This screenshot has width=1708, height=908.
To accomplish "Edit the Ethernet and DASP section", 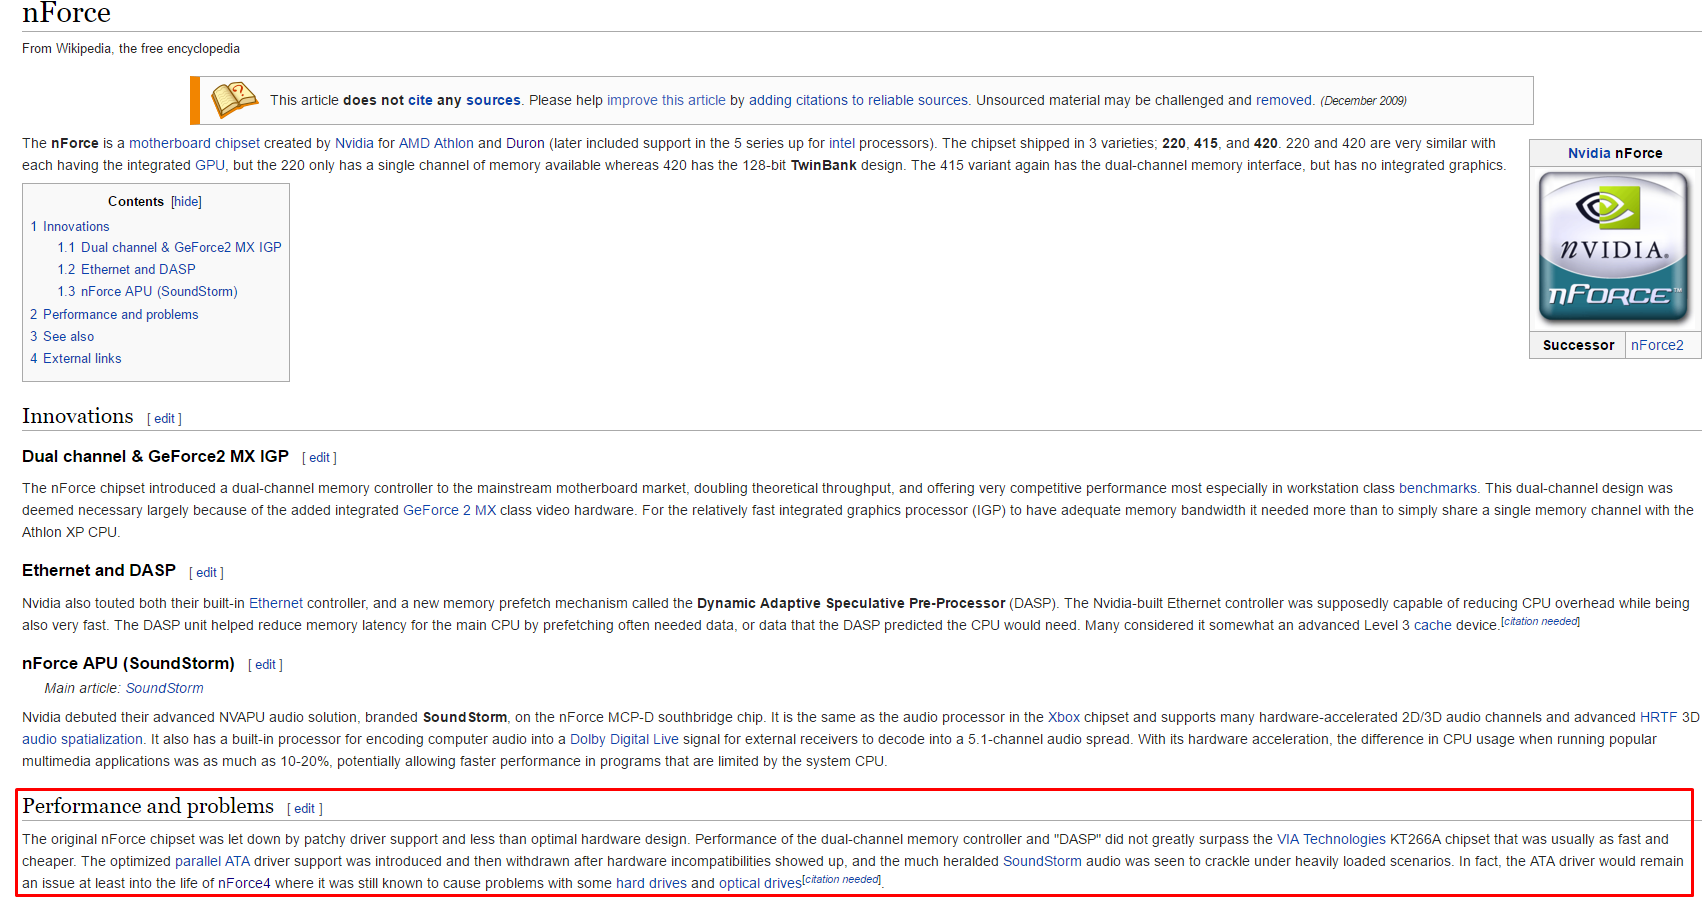I will click(x=206, y=573).
